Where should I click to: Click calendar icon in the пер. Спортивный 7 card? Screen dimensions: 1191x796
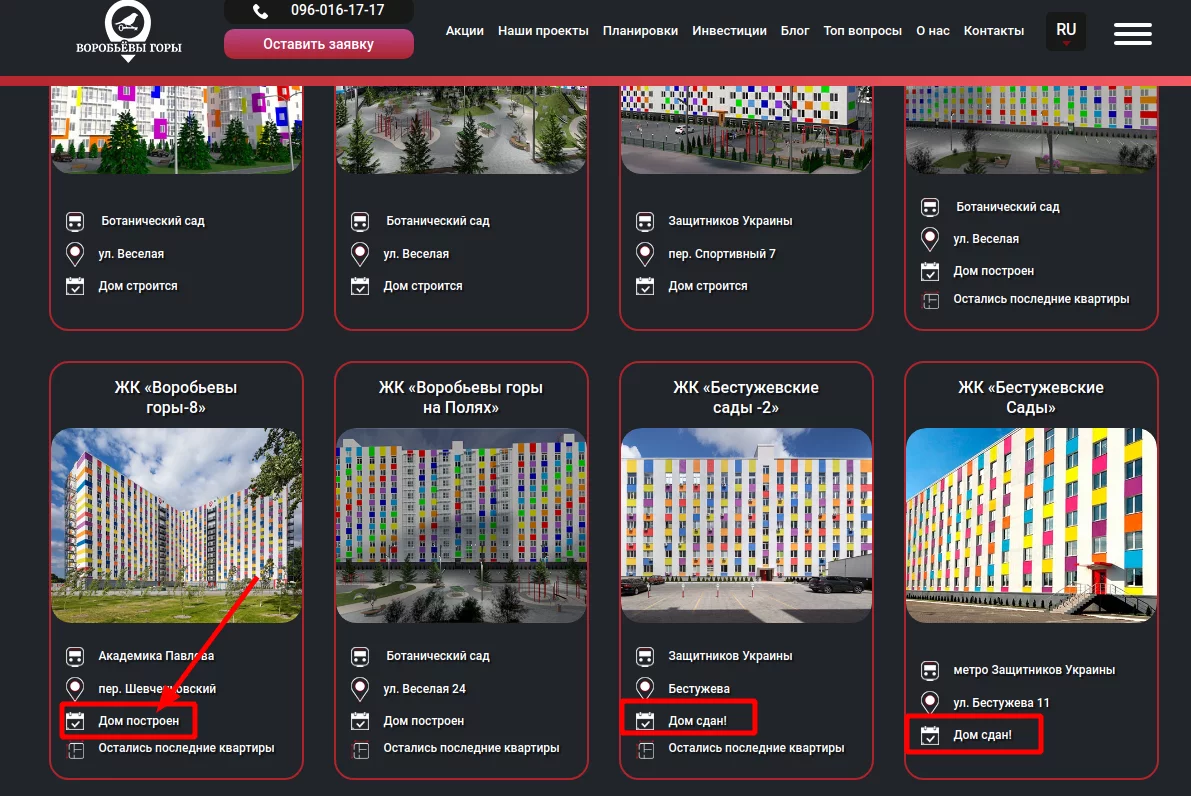click(x=645, y=286)
